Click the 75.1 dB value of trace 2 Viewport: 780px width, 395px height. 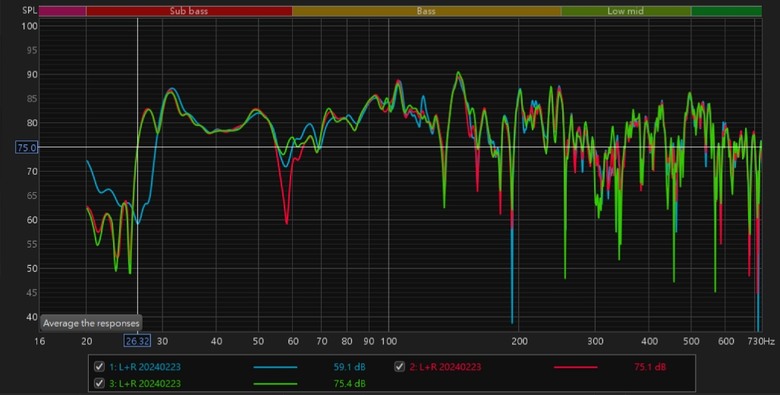[650, 367]
